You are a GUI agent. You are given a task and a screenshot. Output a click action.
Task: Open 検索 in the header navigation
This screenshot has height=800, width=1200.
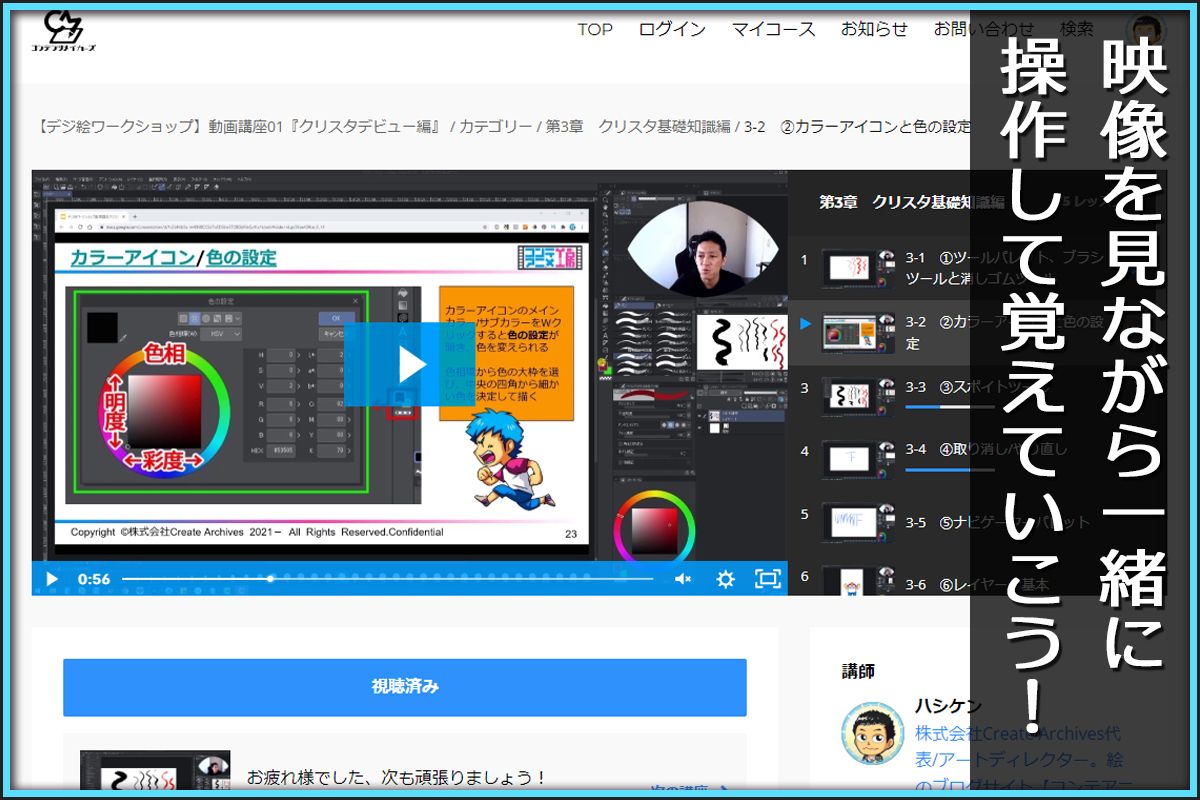pyautogui.click(x=1077, y=29)
